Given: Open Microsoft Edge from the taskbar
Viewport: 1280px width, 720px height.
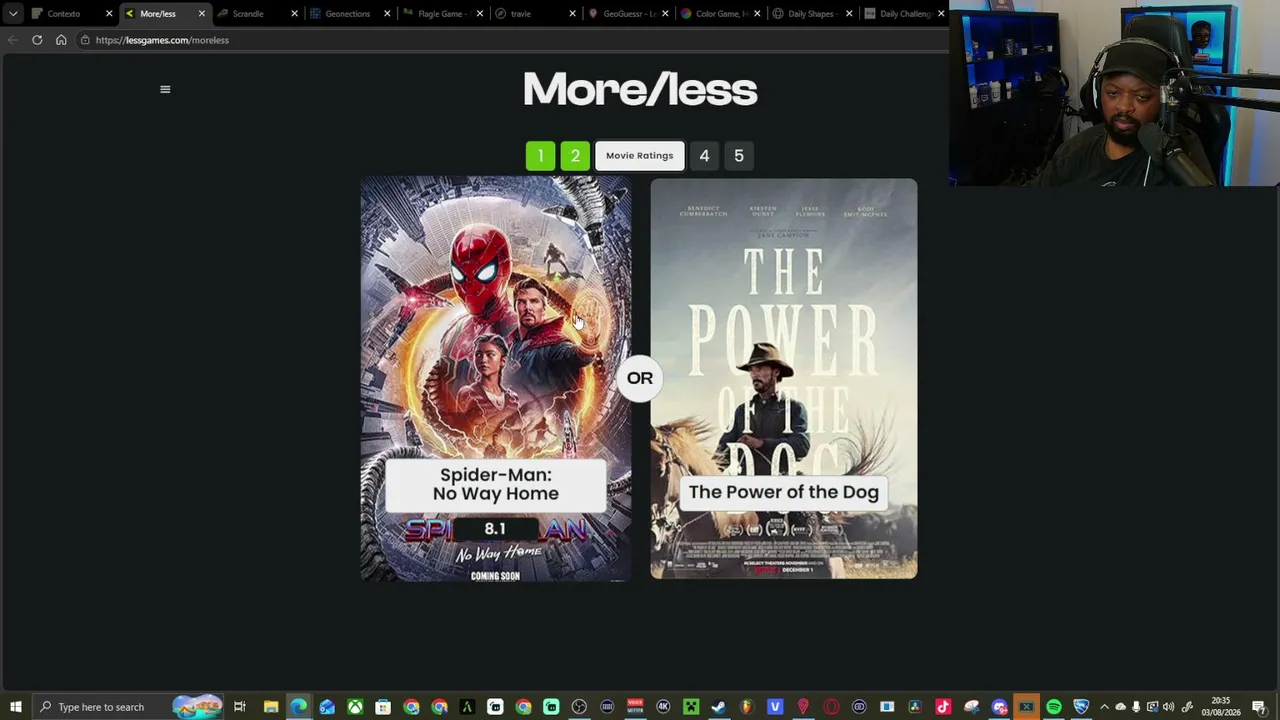Looking at the screenshot, I should tap(299, 707).
